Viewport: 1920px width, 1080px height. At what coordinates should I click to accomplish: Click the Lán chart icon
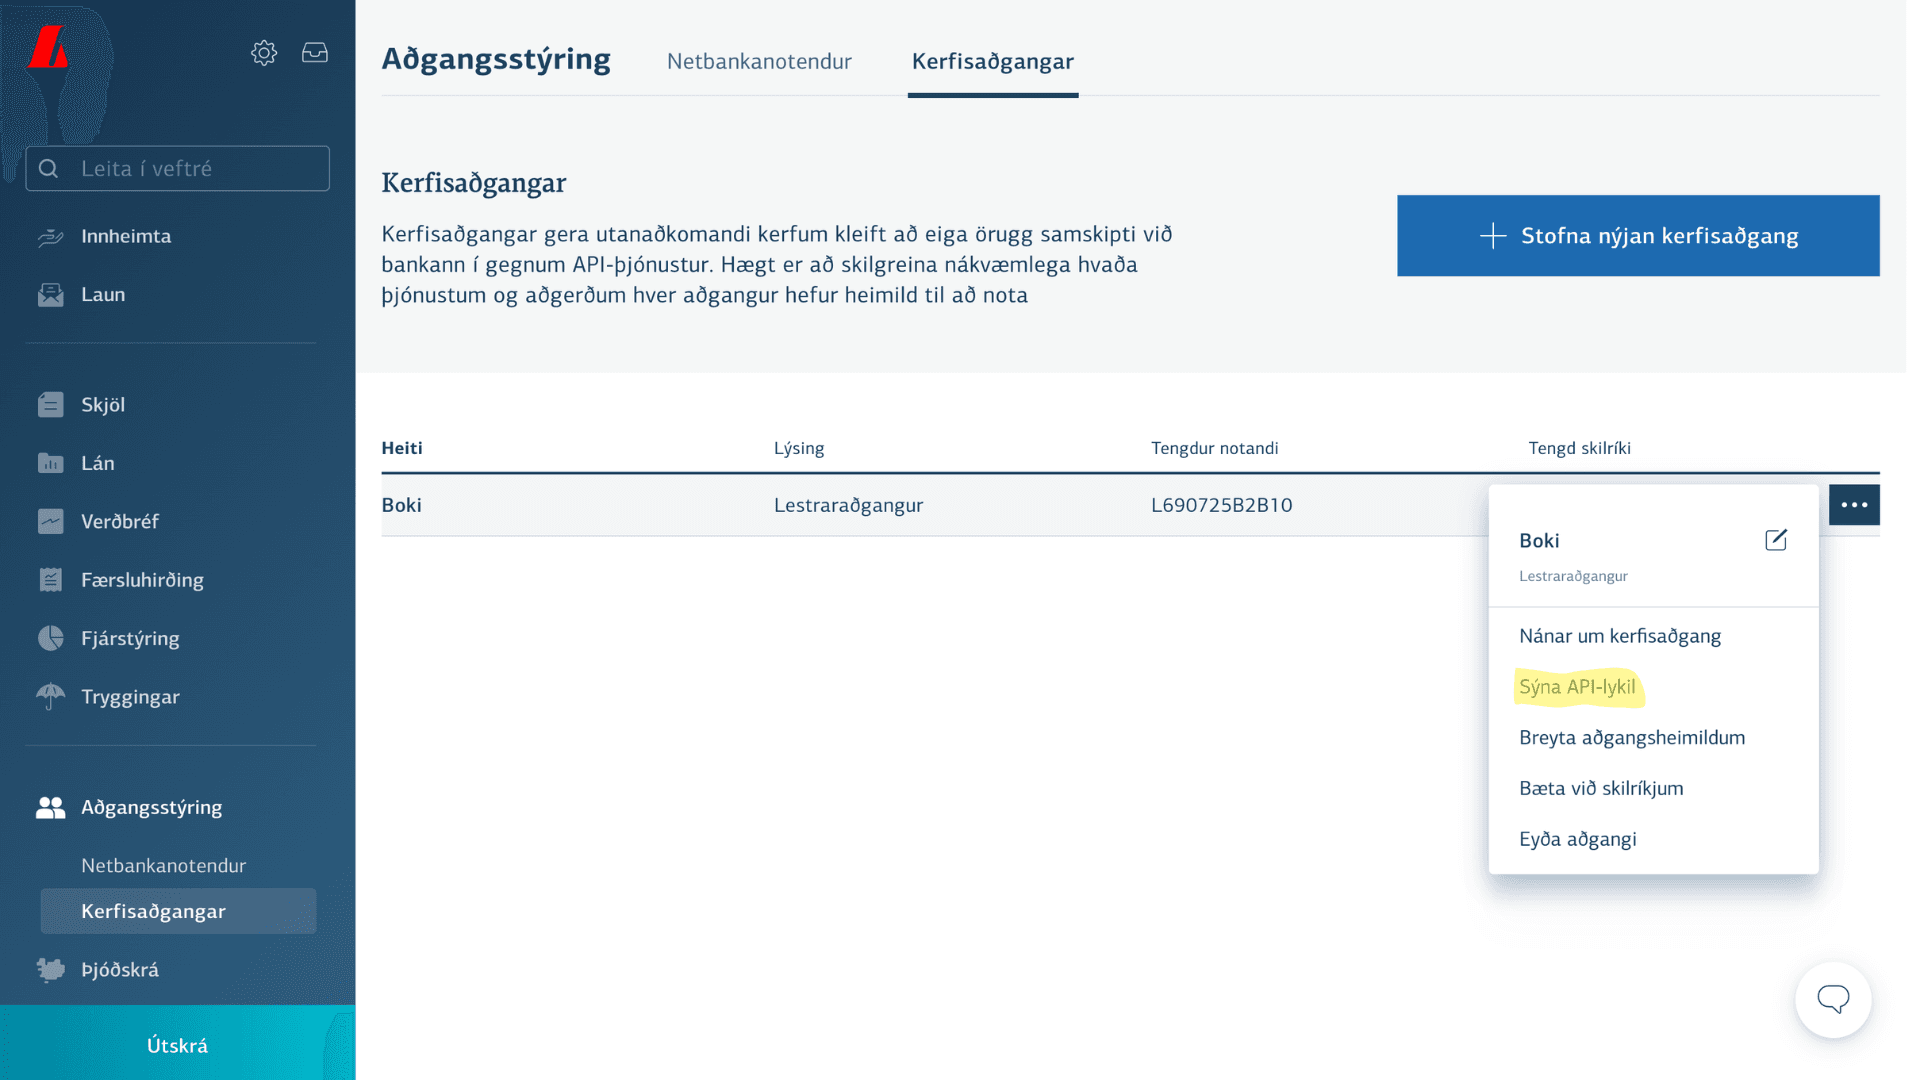point(50,463)
